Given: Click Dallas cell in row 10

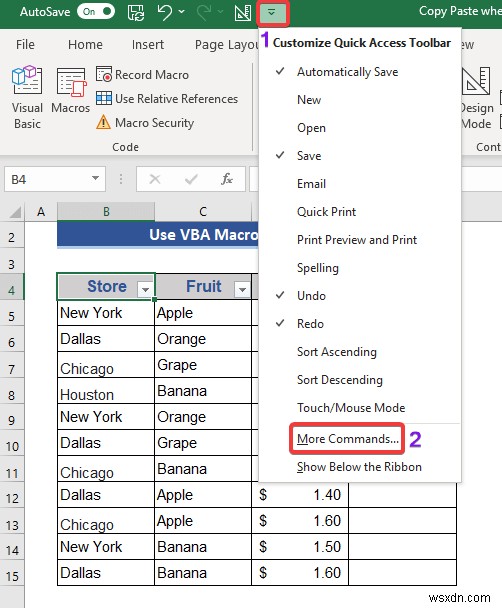Looking at the screenshot, I should pyautogui.click(x=106, y=443).
